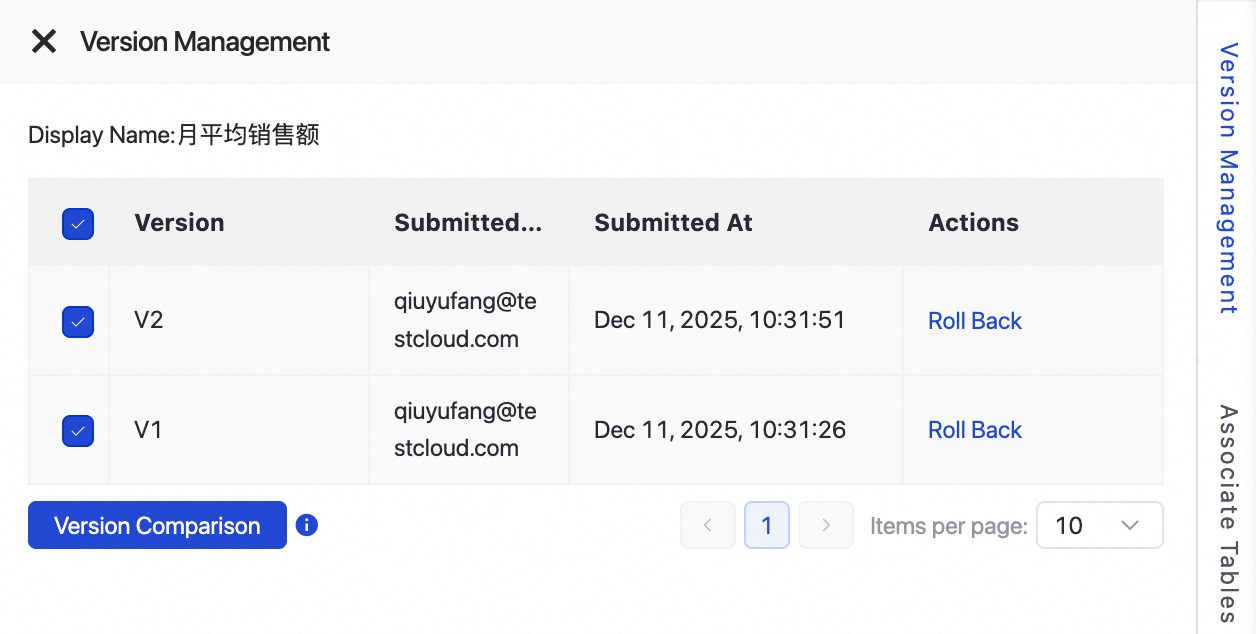Image resolution: width=1256 pixels, height=634 pixels.
Task: Click the V1 timestamp Dec 11, 2025, 10:31:26
Action: (x=719, y=430)
